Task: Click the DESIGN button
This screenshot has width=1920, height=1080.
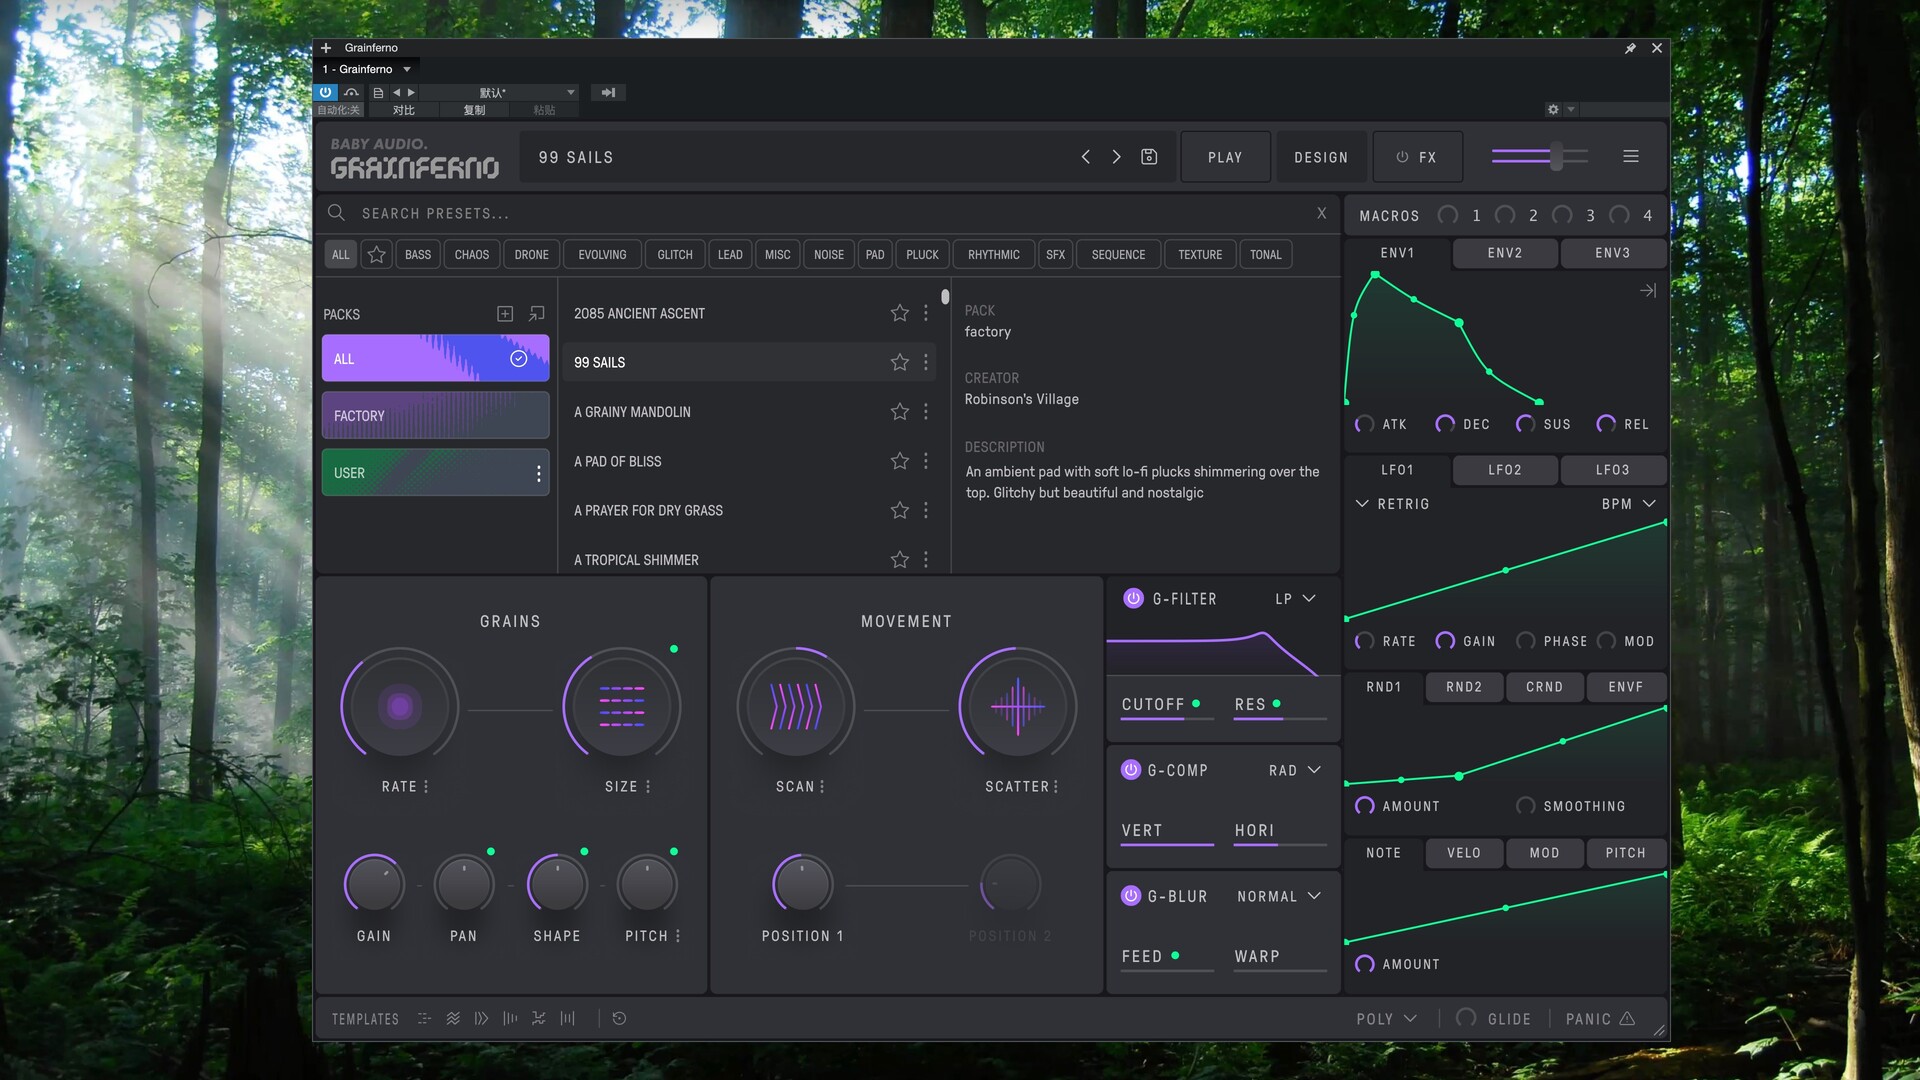Action: coord(1320,157)
